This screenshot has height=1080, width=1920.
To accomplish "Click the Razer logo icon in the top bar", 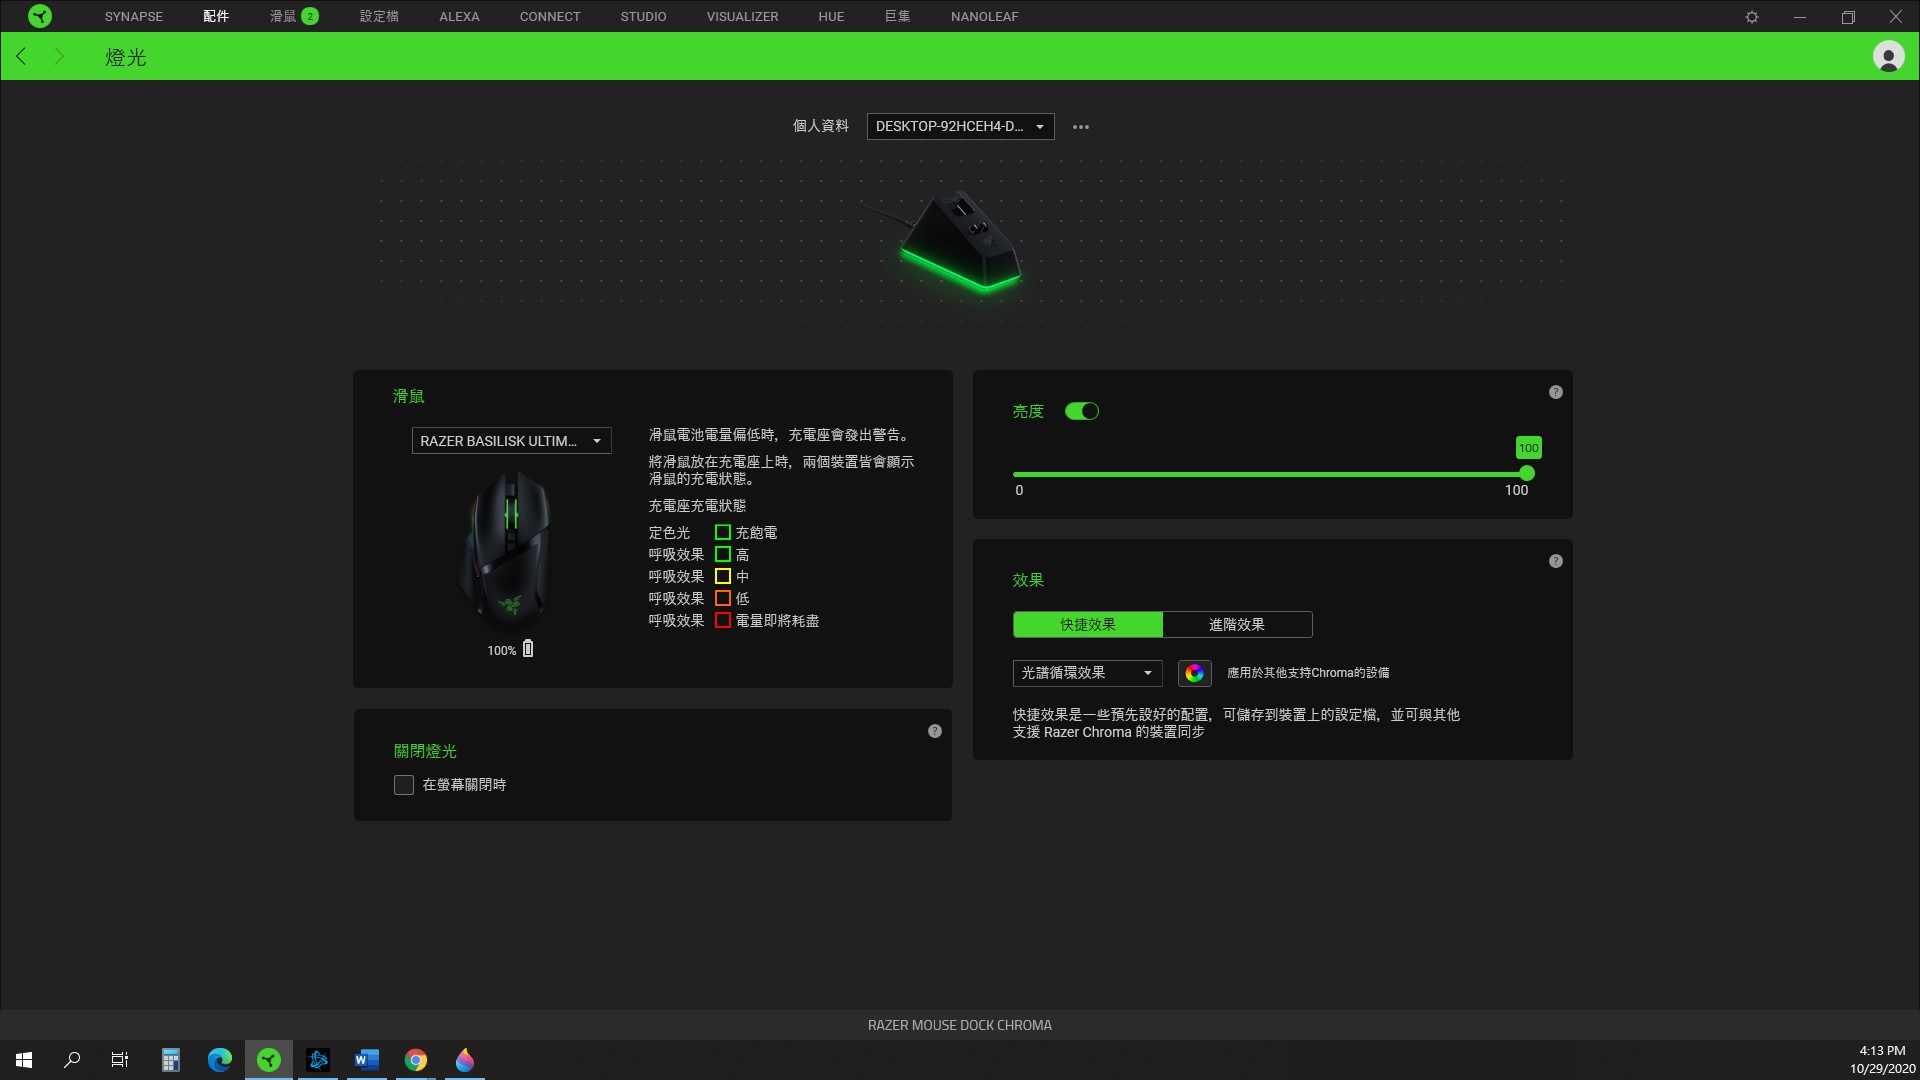I will pos(40,16).
